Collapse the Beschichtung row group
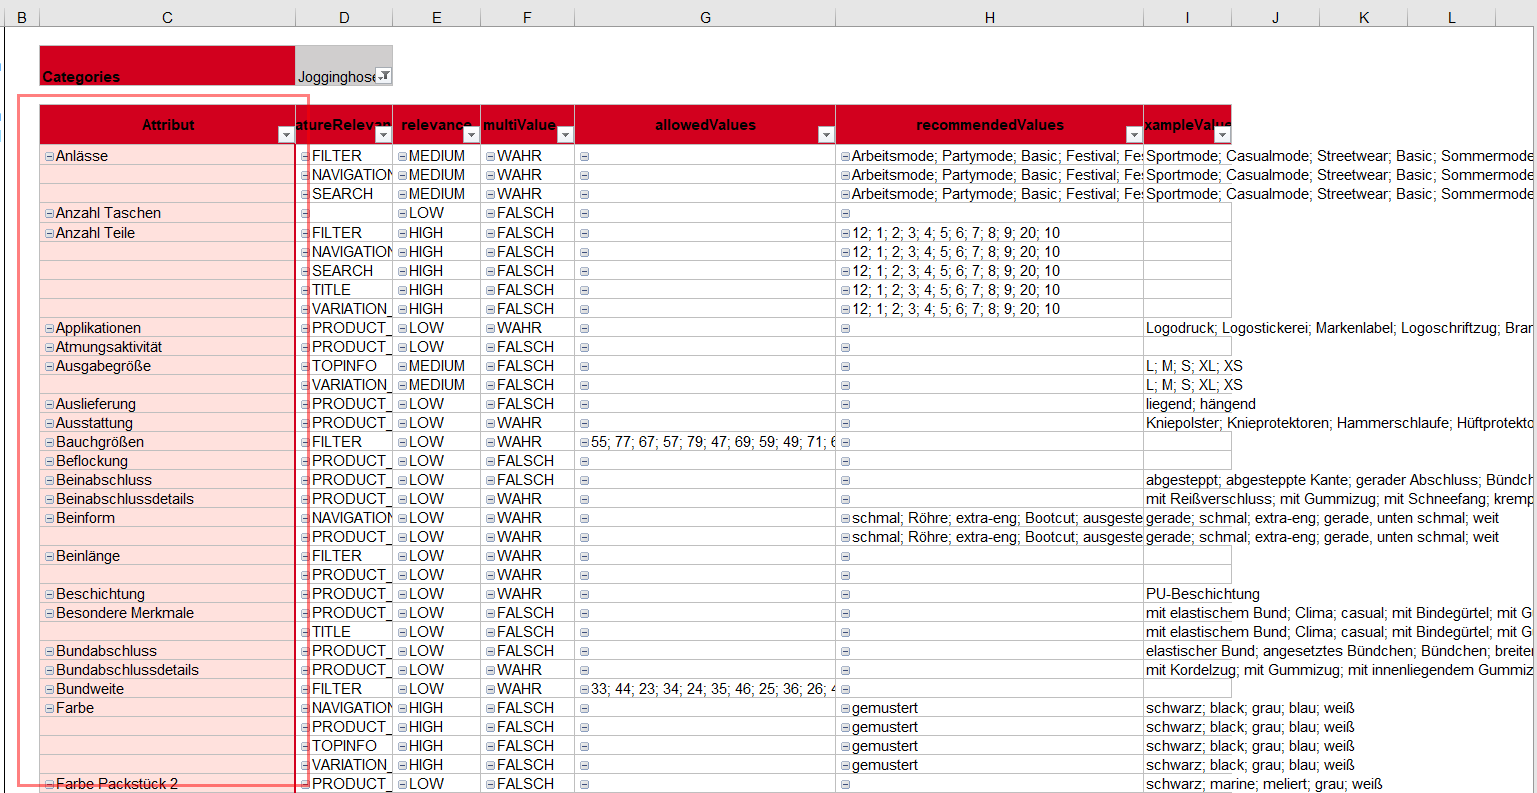This screenshot has width=1537, height=793. [49, 595]
